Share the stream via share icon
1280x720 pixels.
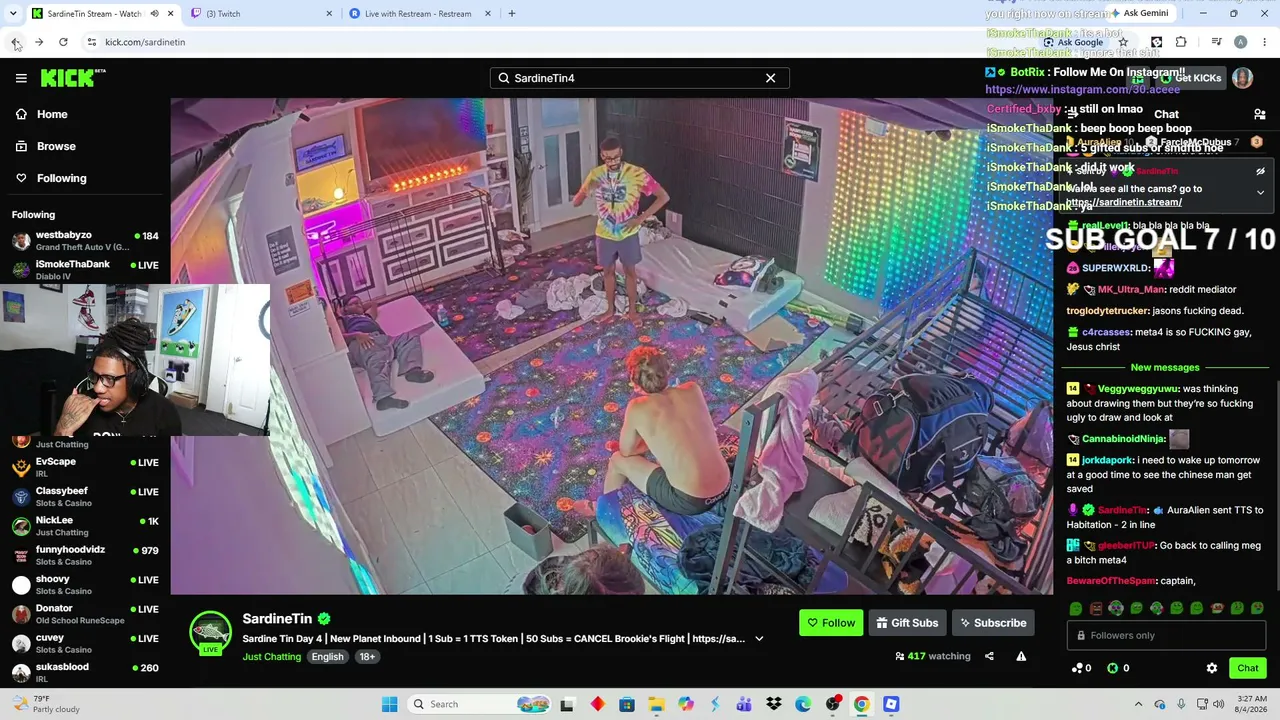[x=989, y=656]
